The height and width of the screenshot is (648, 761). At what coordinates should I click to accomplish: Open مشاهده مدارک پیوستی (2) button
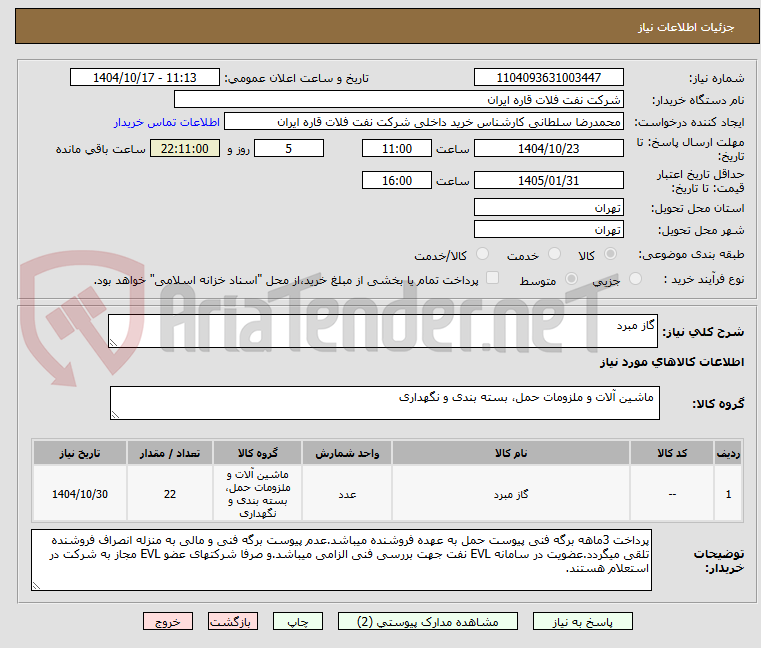click(428, 621)
